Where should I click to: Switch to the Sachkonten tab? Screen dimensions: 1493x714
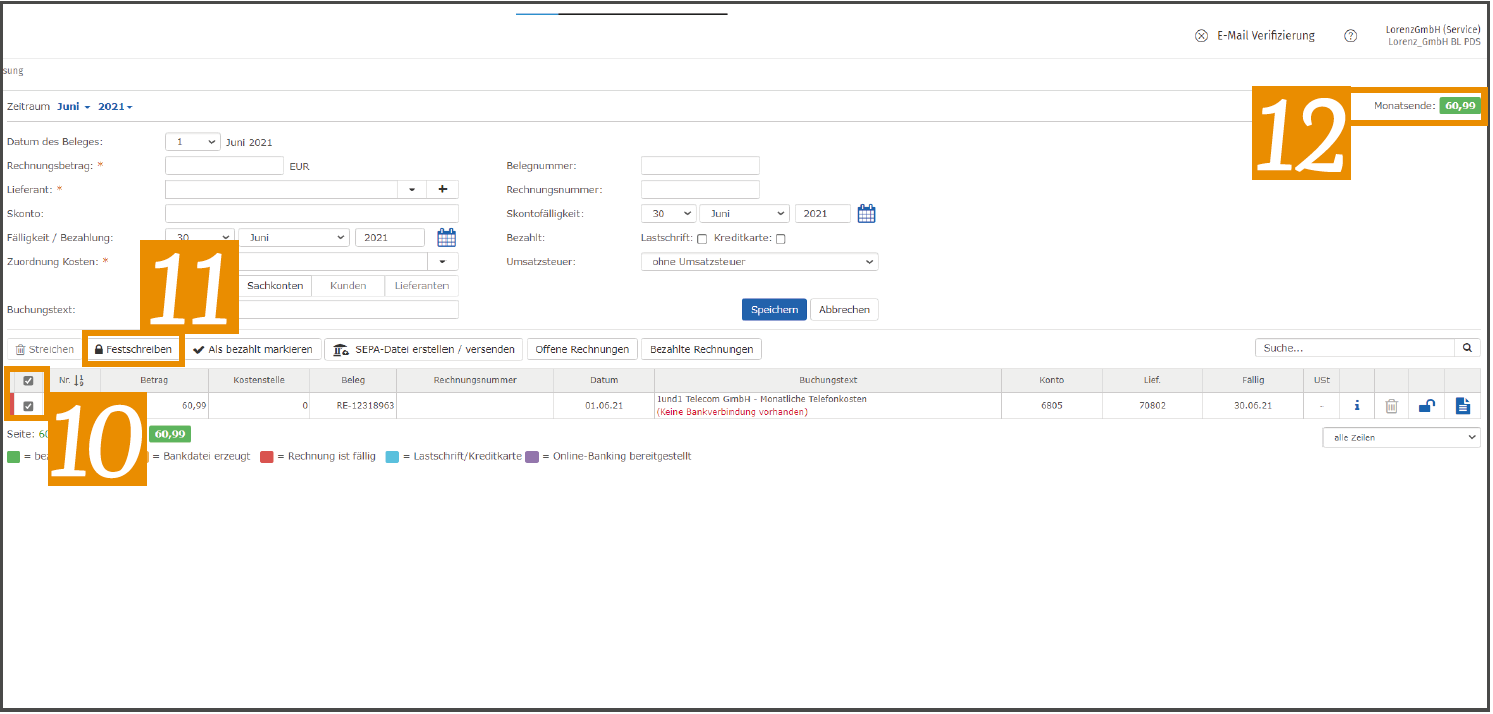pyautogui.click(x=275, y=286)
